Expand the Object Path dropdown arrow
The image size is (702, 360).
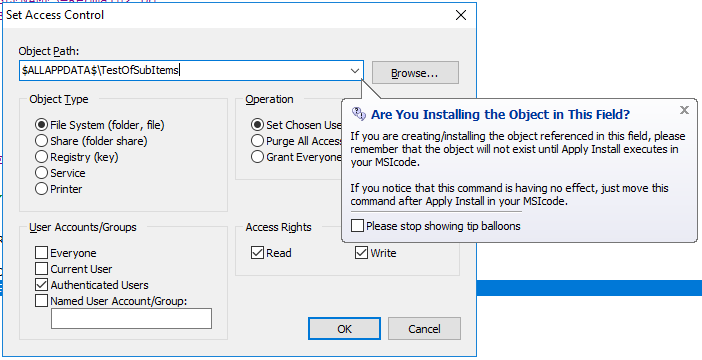355,71
